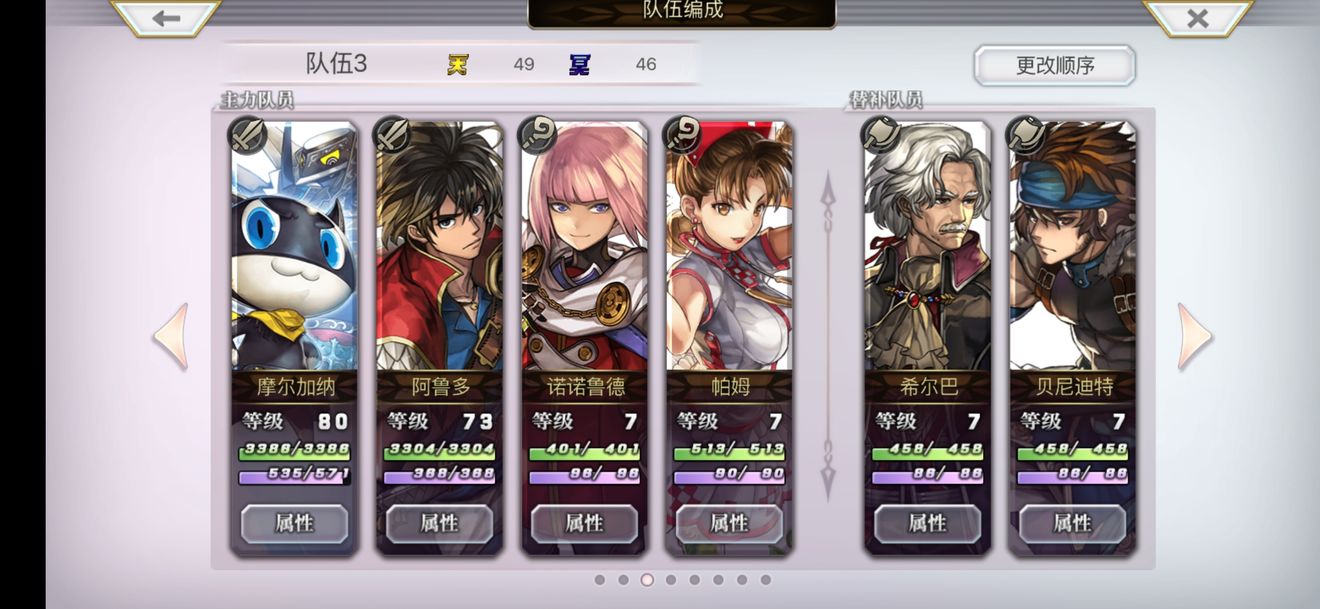Screen dimensions: 1320x609
Task: Click sword weapon icon on 阿鲁多 card
Action: click(x=392, y=134)
